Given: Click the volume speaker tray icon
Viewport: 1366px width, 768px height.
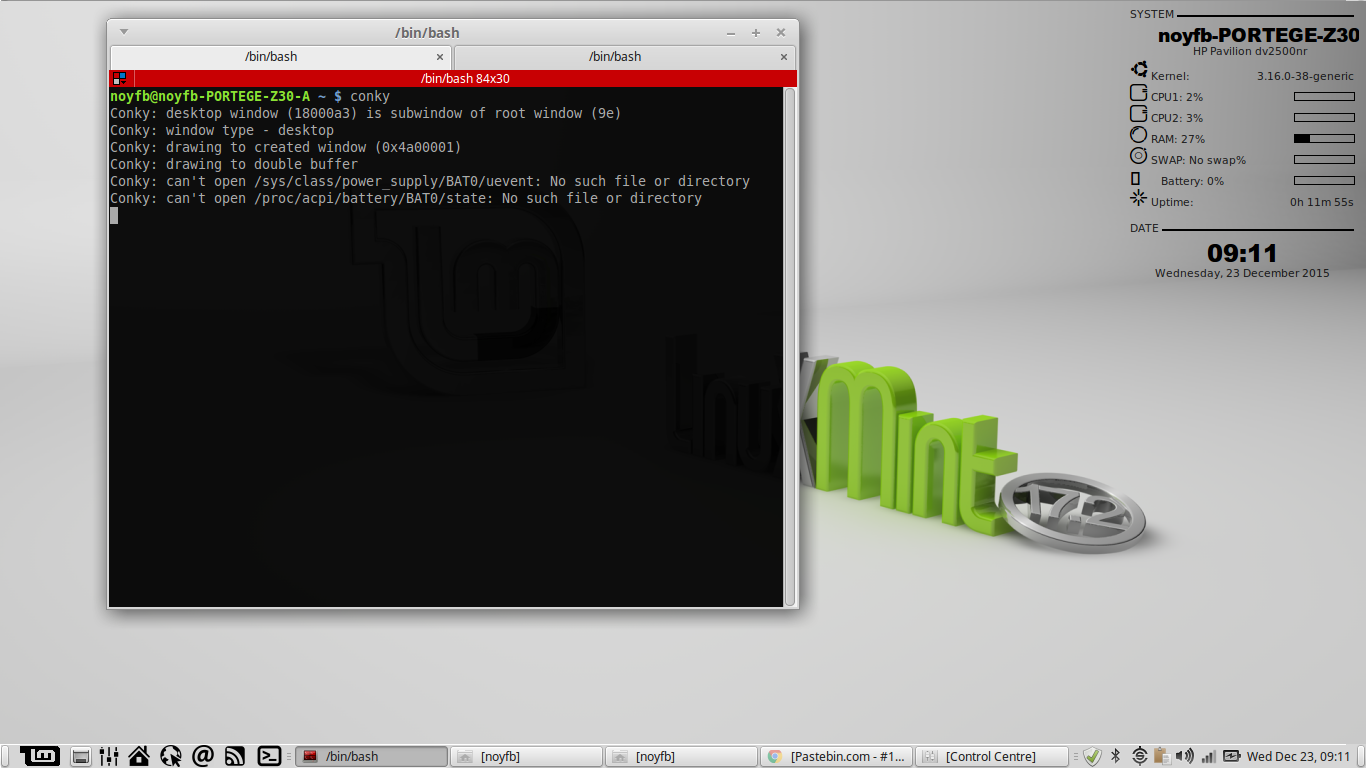Looking at the screenshot, I should click(1185, 756).
